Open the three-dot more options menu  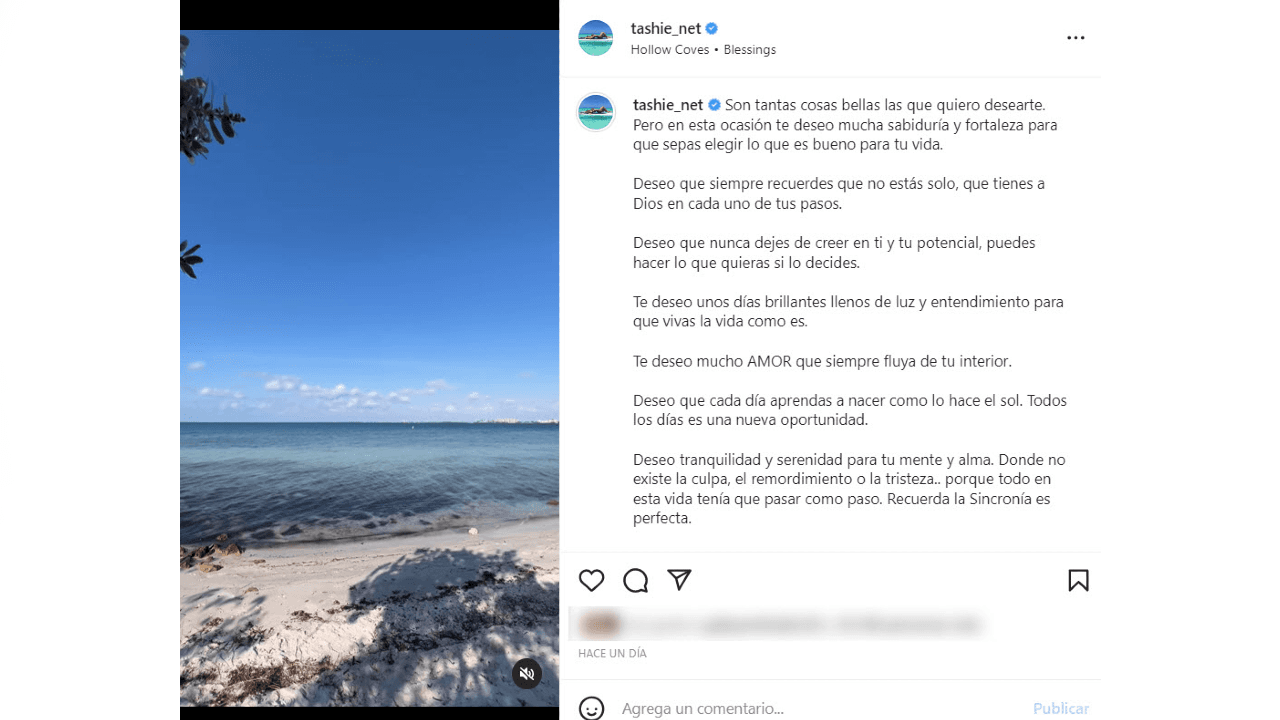[1076, 38]
